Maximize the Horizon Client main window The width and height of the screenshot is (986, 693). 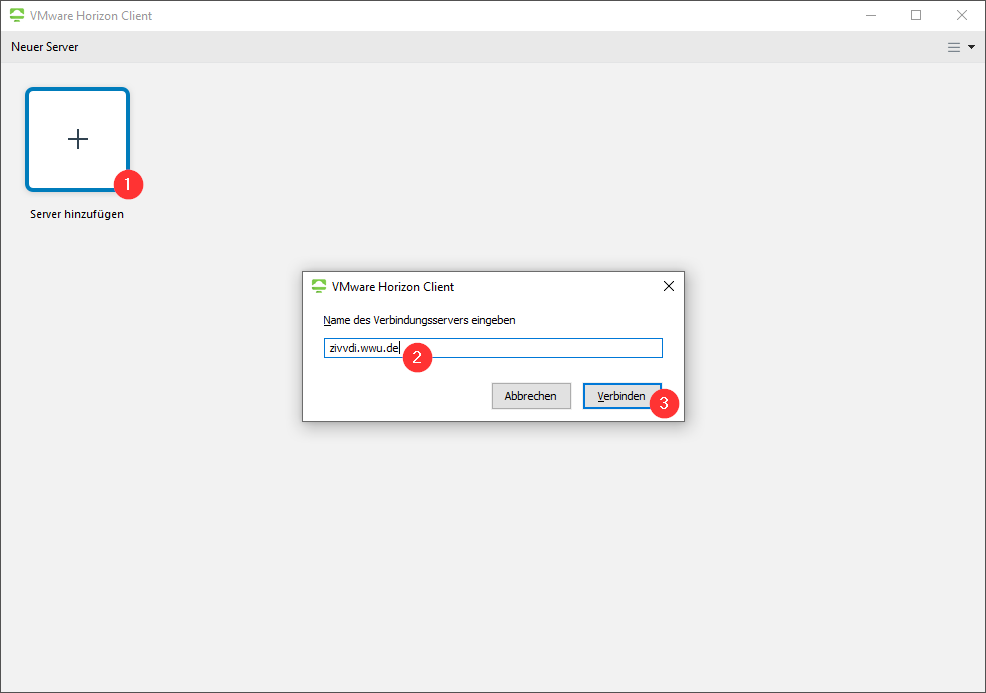916,16
